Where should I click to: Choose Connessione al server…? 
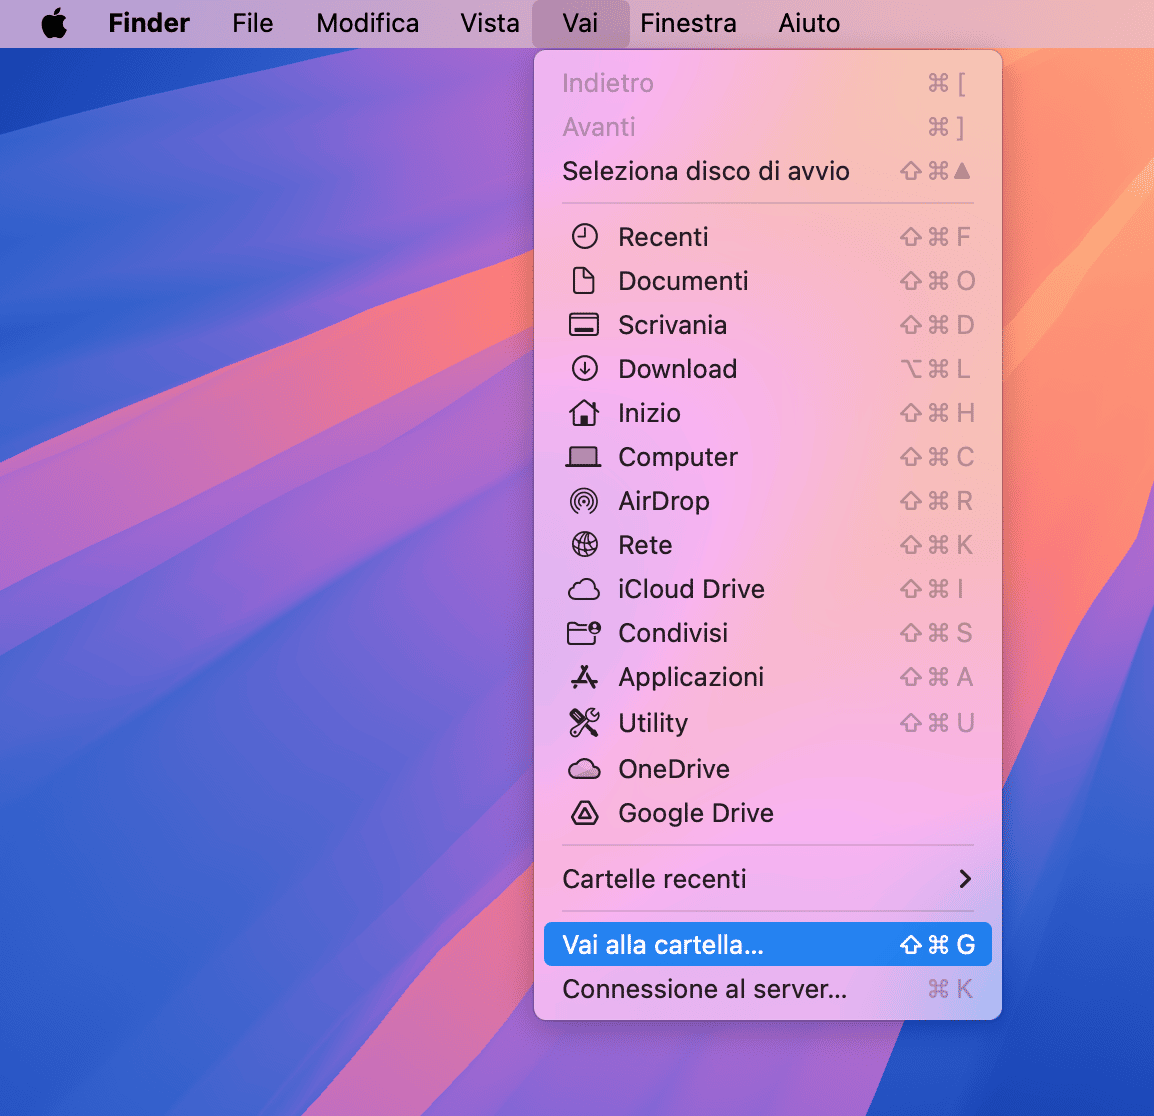pos(768,989)
